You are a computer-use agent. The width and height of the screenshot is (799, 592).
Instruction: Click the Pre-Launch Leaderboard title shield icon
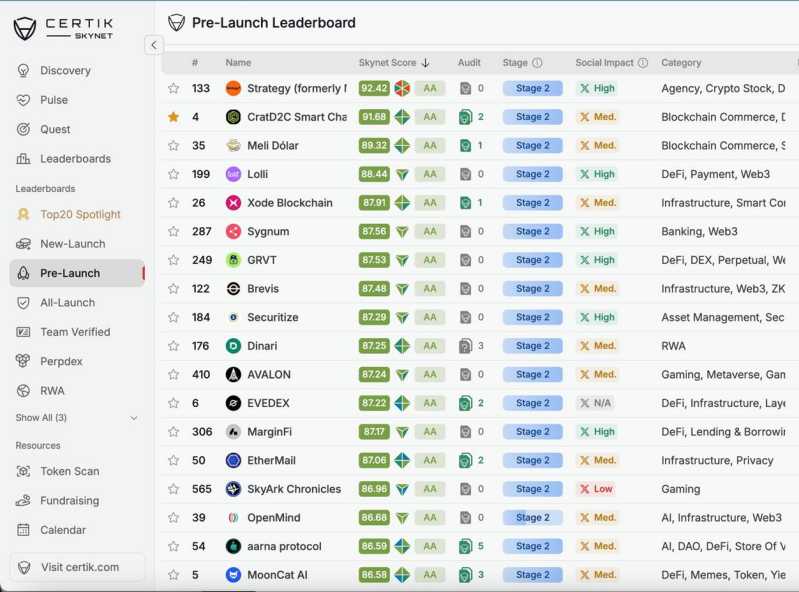(x=176, y=22)
